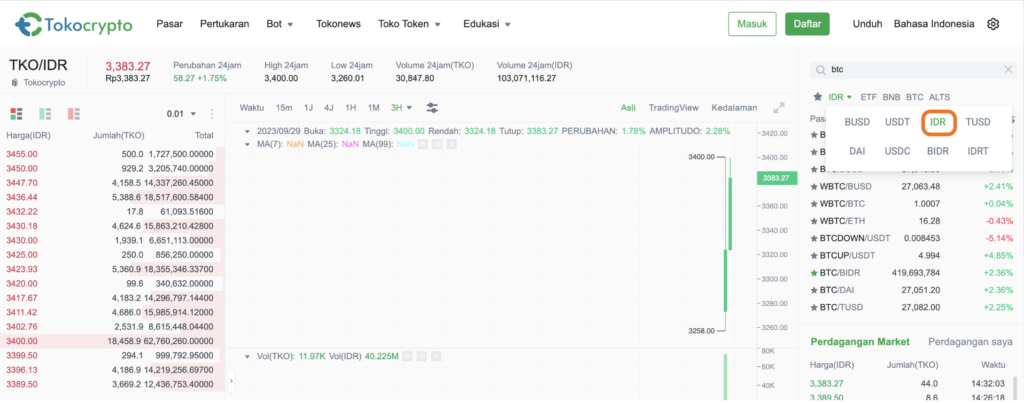Open the Toko Token dropdown menu
The height and width of the screenshot is (403, 1024).
point(409,24)
